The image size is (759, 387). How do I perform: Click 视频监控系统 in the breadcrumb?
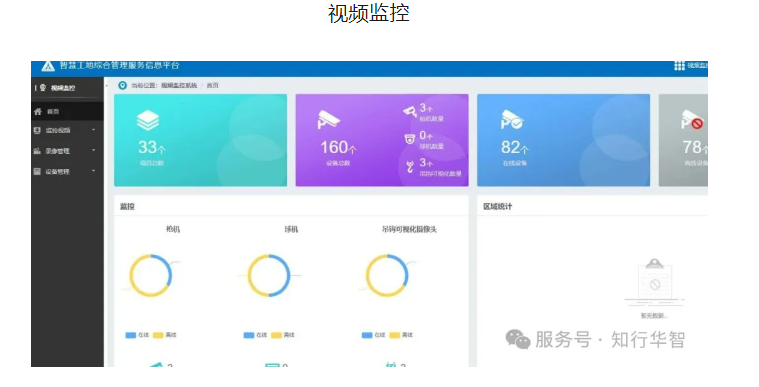[x=179, y=85]
